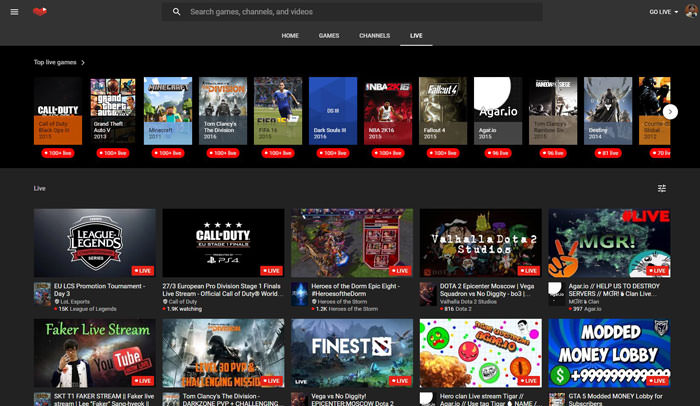
Task: Open the user profile avatar
Action: click(x=690, y=12)
